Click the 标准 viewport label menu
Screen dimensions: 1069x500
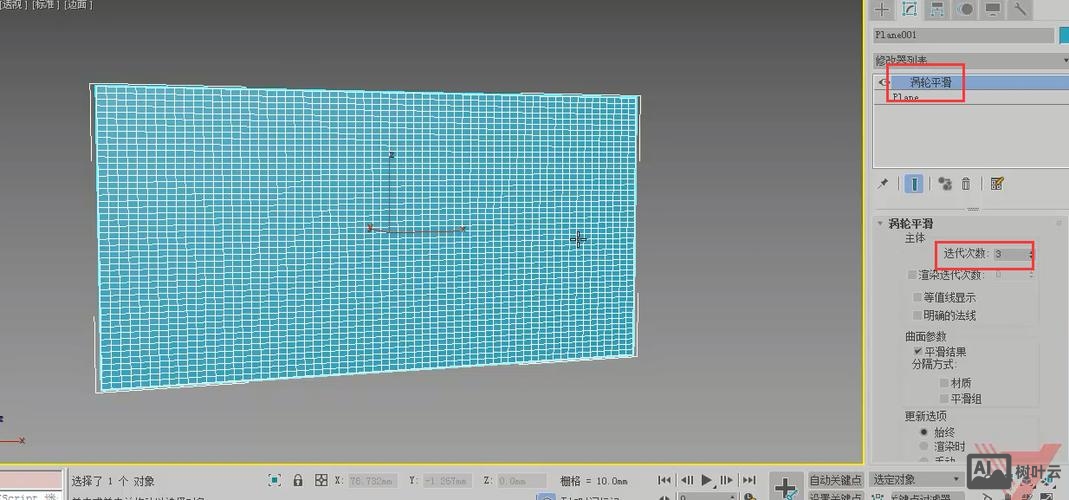pyautogui.click(x=46, y=4)
